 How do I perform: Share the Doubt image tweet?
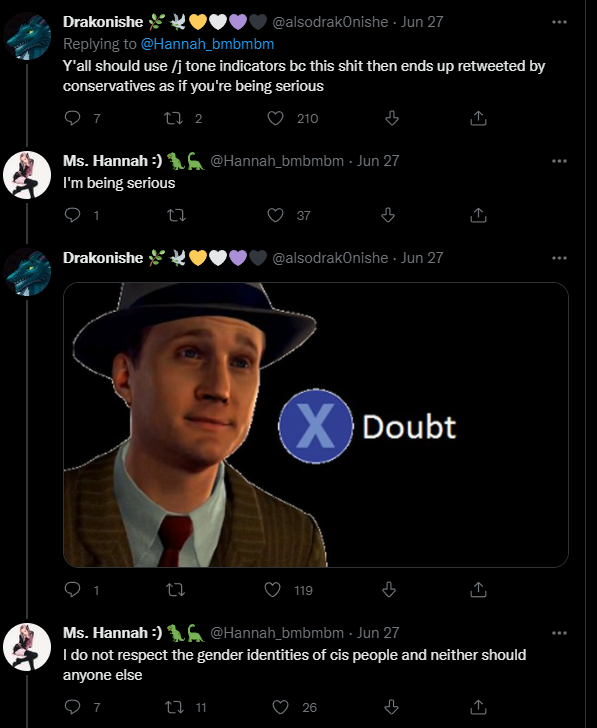[478, 590]
